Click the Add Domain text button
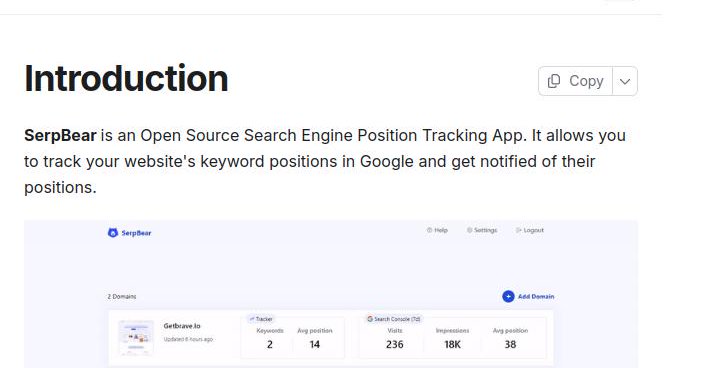Viewport: 702px width, 368px height. point(536,296)
